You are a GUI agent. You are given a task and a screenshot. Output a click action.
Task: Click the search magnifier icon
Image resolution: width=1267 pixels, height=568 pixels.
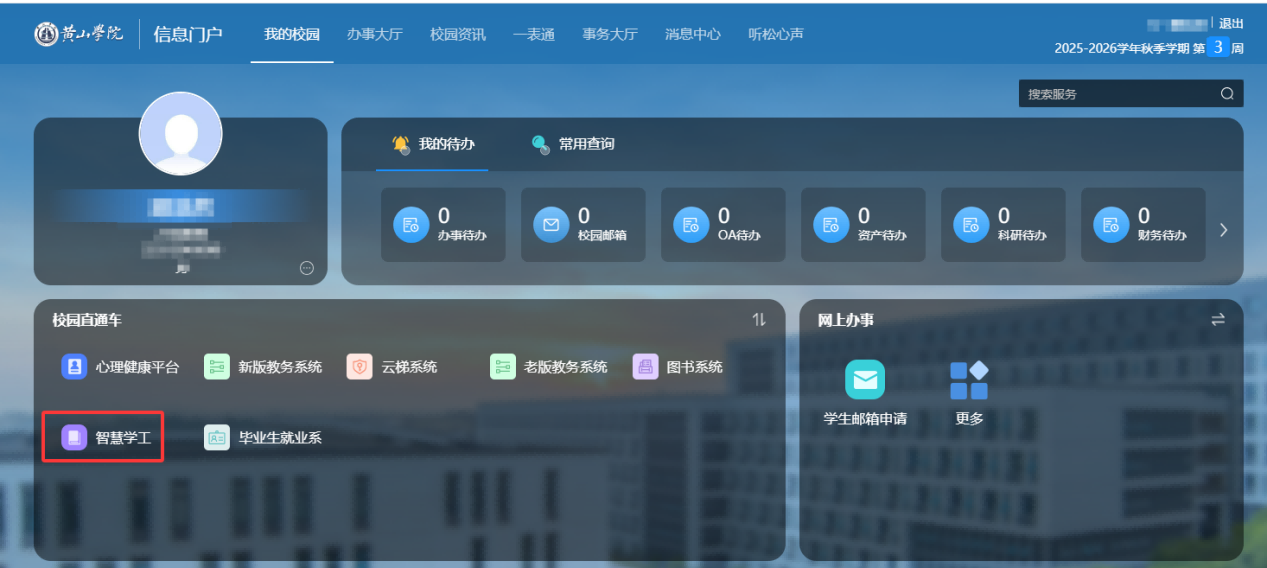[x=1227, y=94]
